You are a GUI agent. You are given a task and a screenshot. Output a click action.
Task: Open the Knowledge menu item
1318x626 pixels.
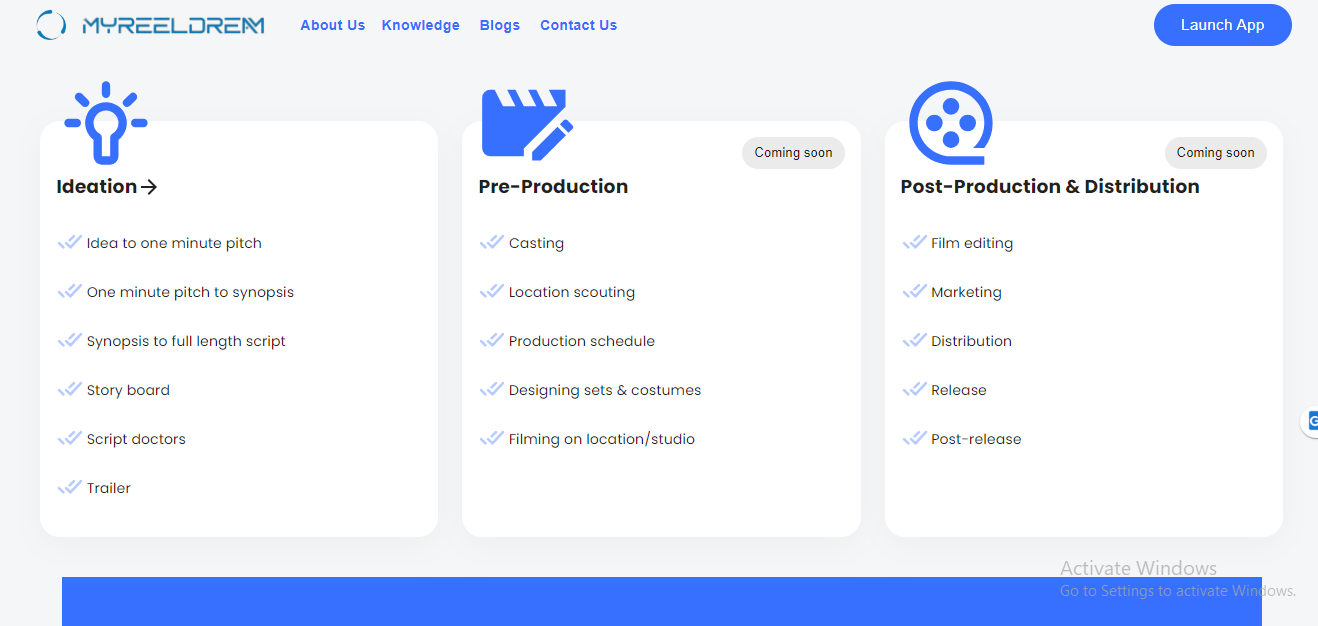(420, 25)
